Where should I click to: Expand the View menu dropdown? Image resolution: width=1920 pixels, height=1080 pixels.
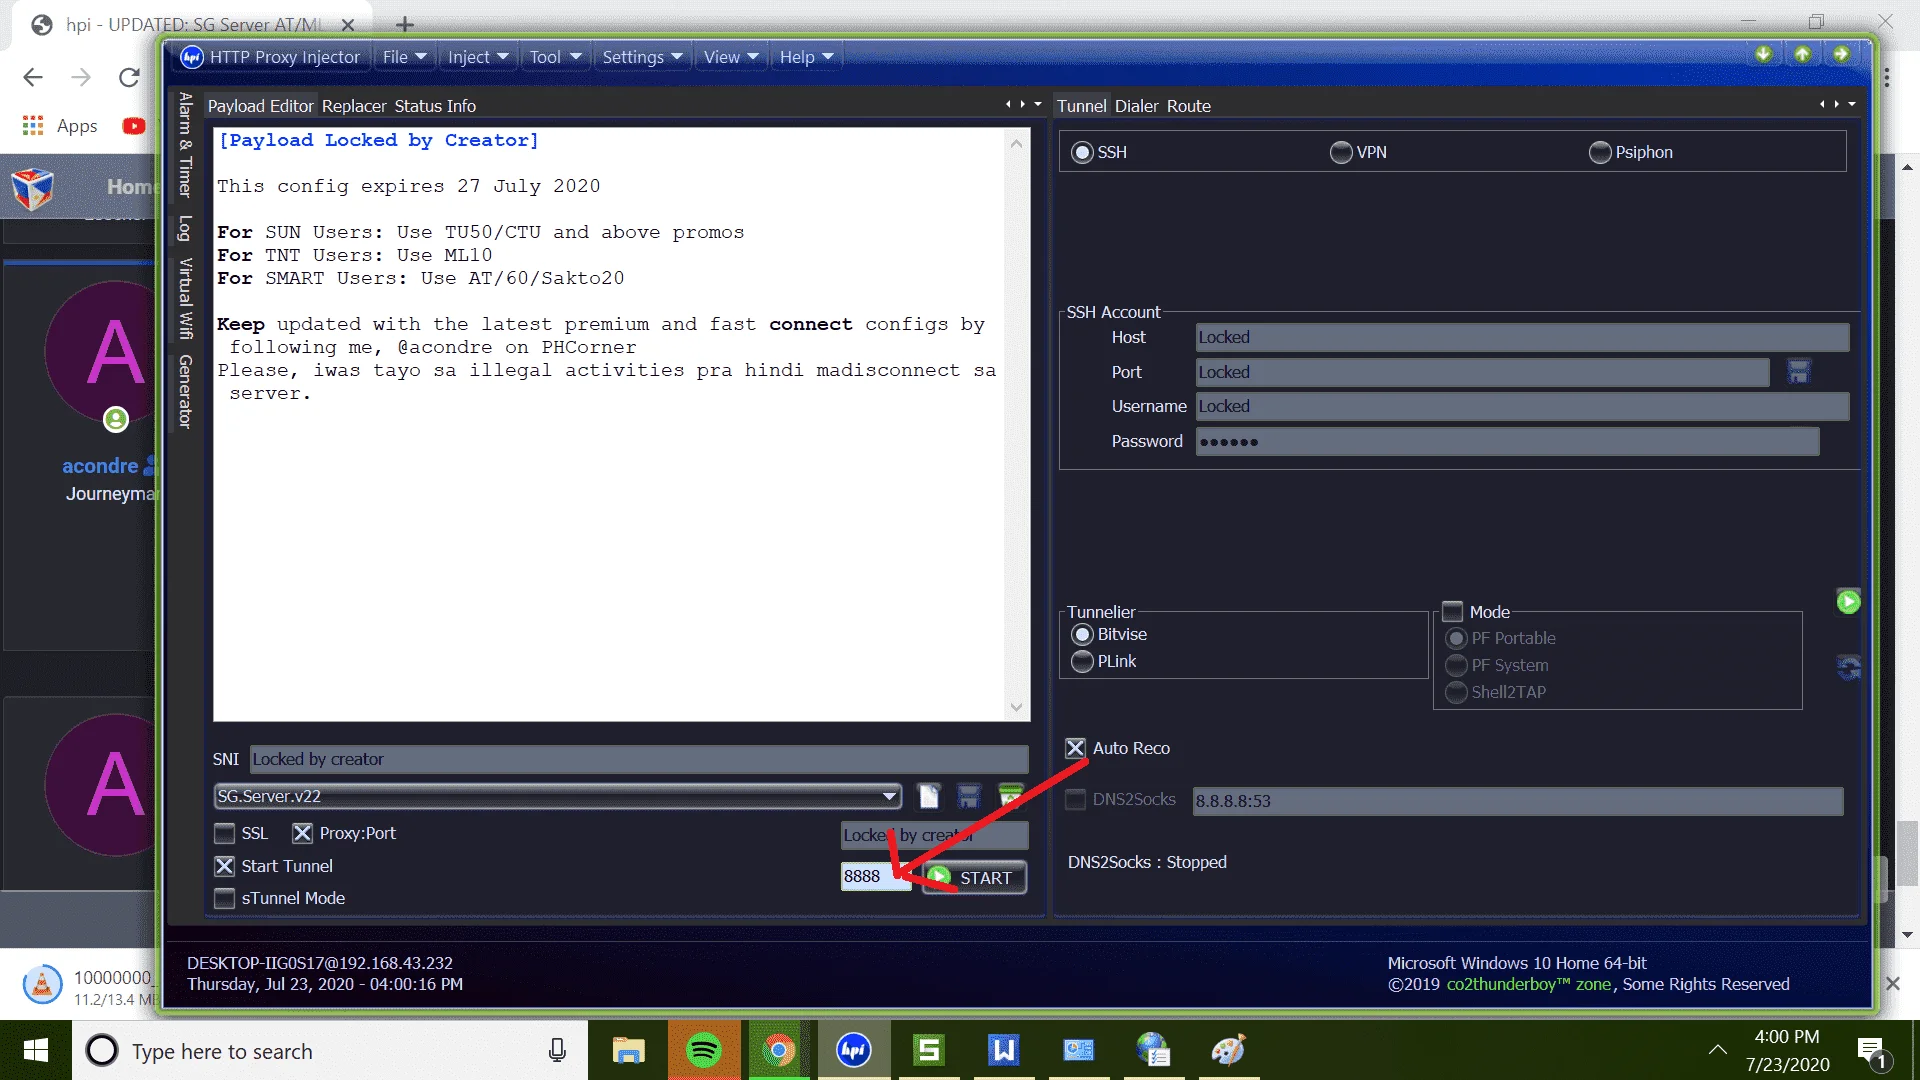pos(731,57)
